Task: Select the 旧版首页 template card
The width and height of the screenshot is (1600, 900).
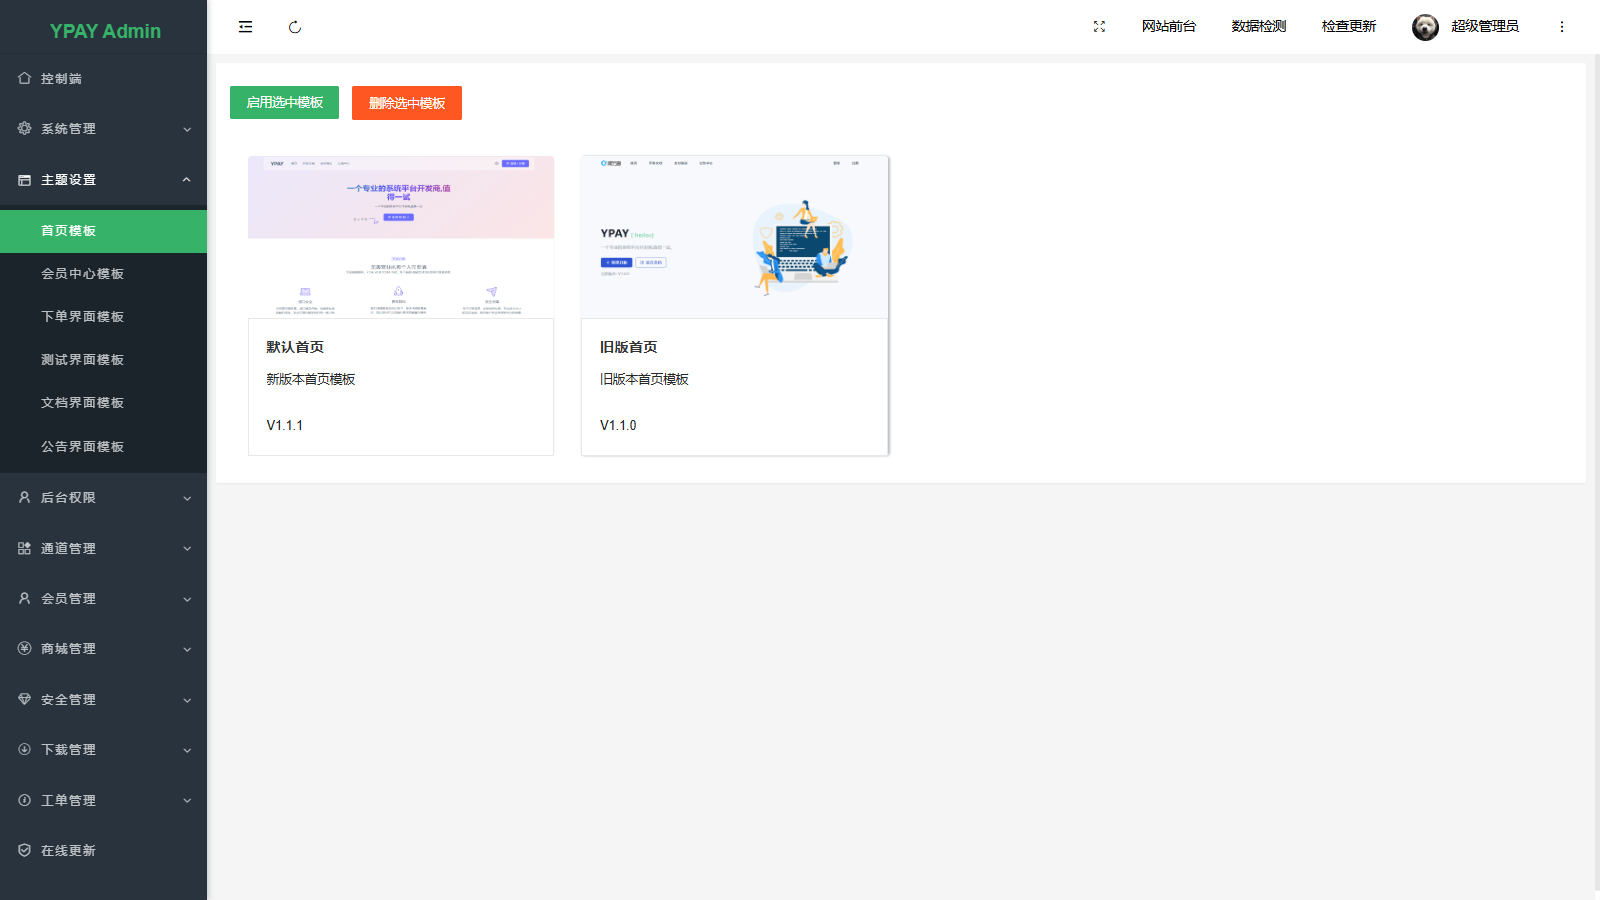Action: point(734,305)
